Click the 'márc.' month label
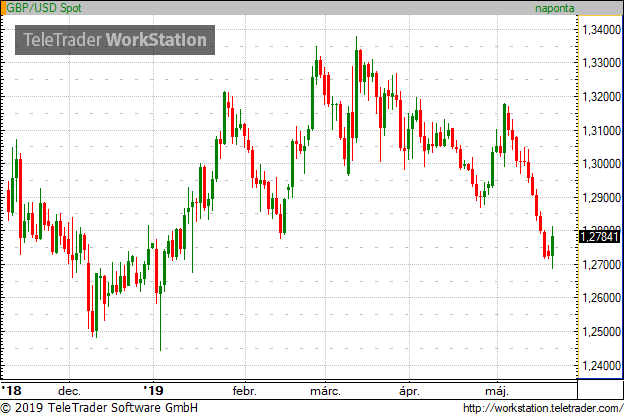 pyautogui.click(x=325, y=391)
